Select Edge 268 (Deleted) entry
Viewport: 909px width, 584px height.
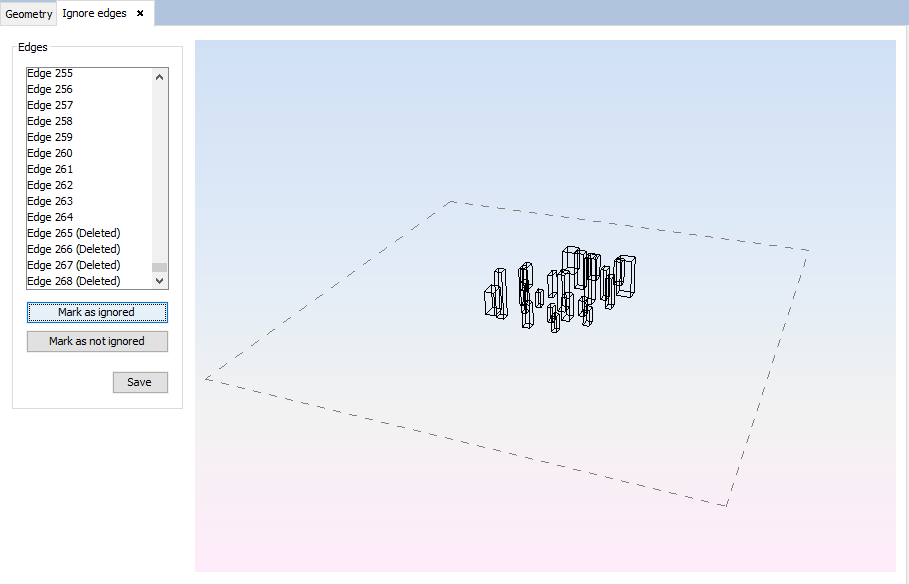coord(73,281)
